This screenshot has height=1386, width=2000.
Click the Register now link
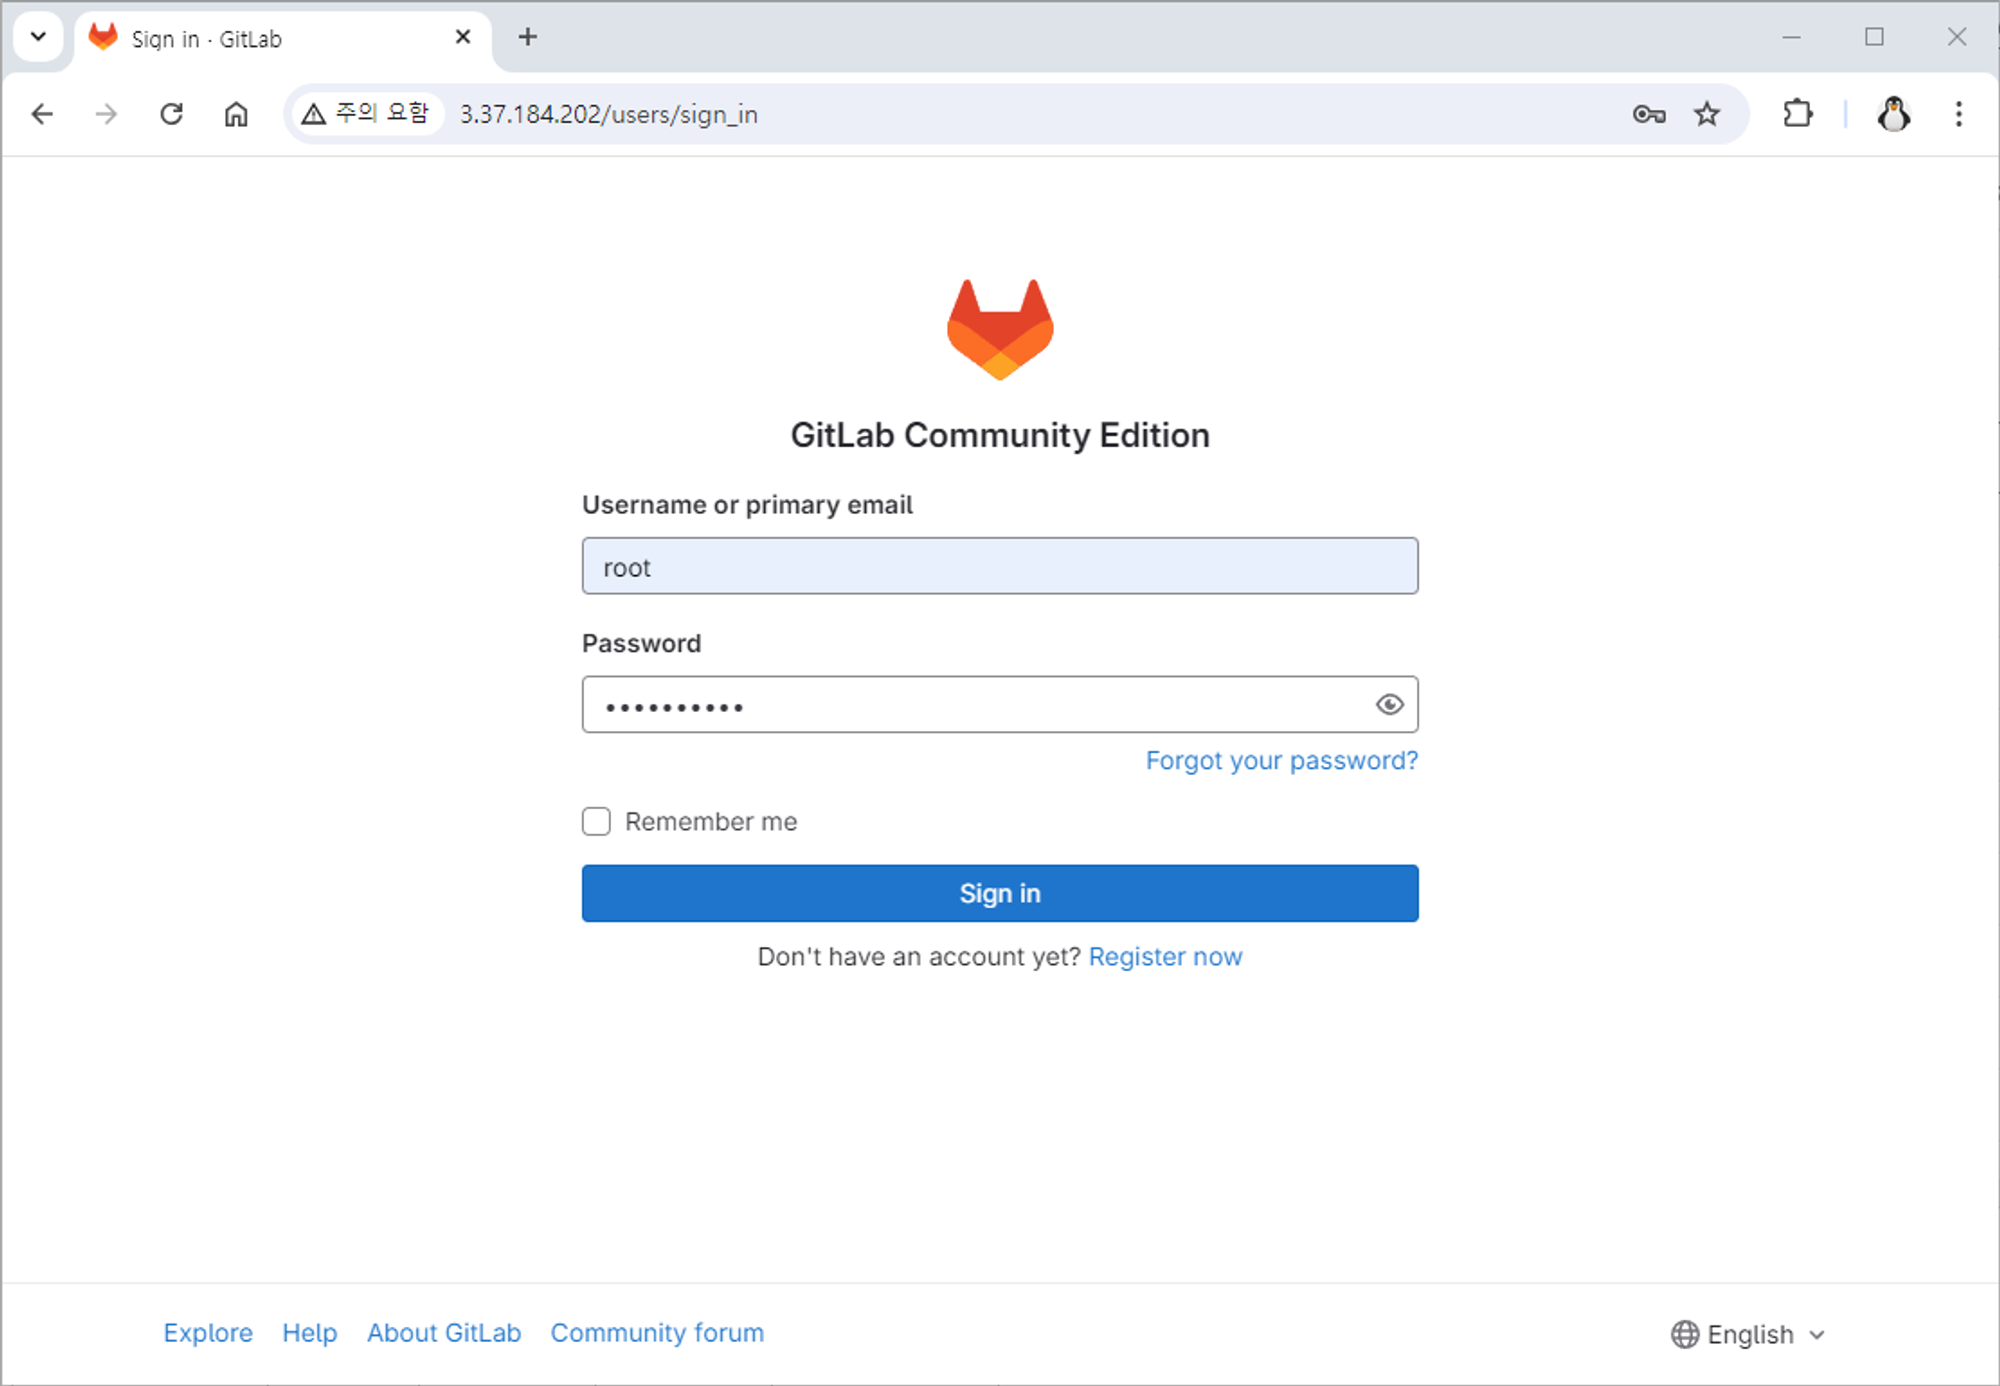1165,956
